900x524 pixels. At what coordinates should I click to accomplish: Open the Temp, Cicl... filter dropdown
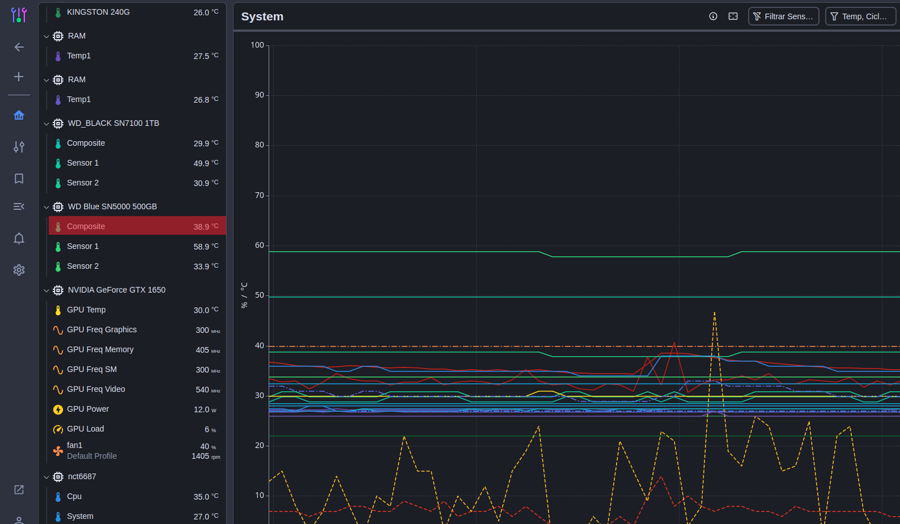point(860,17)
